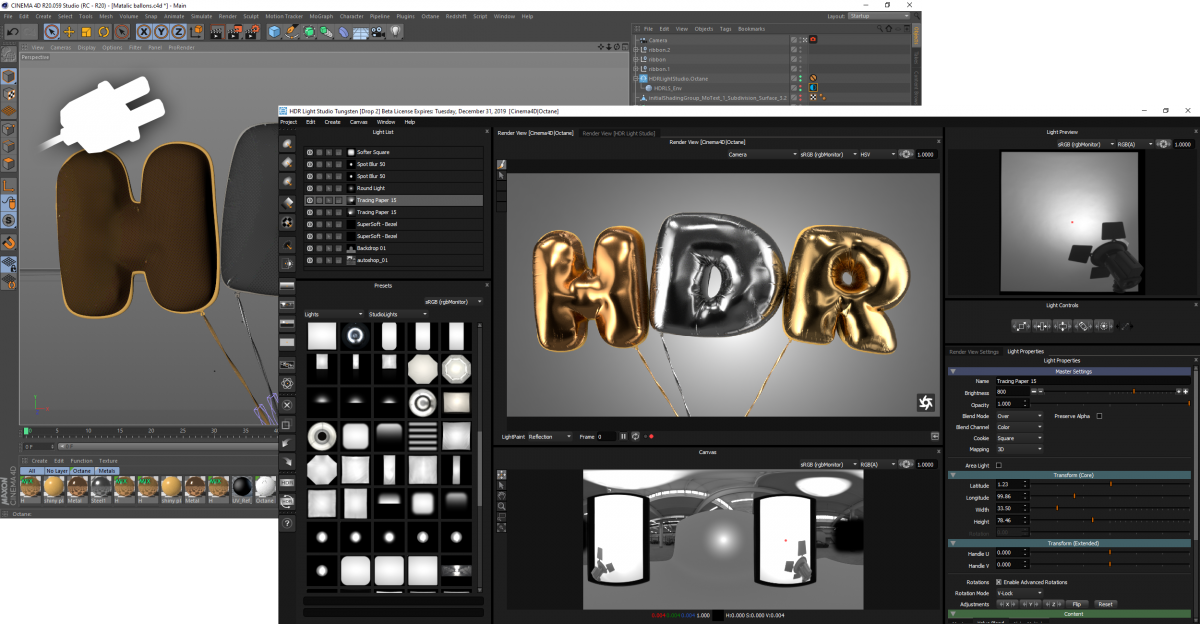1200x624 pixels.
Task: Add a Cube primitive object
Action: click(274, 32)
